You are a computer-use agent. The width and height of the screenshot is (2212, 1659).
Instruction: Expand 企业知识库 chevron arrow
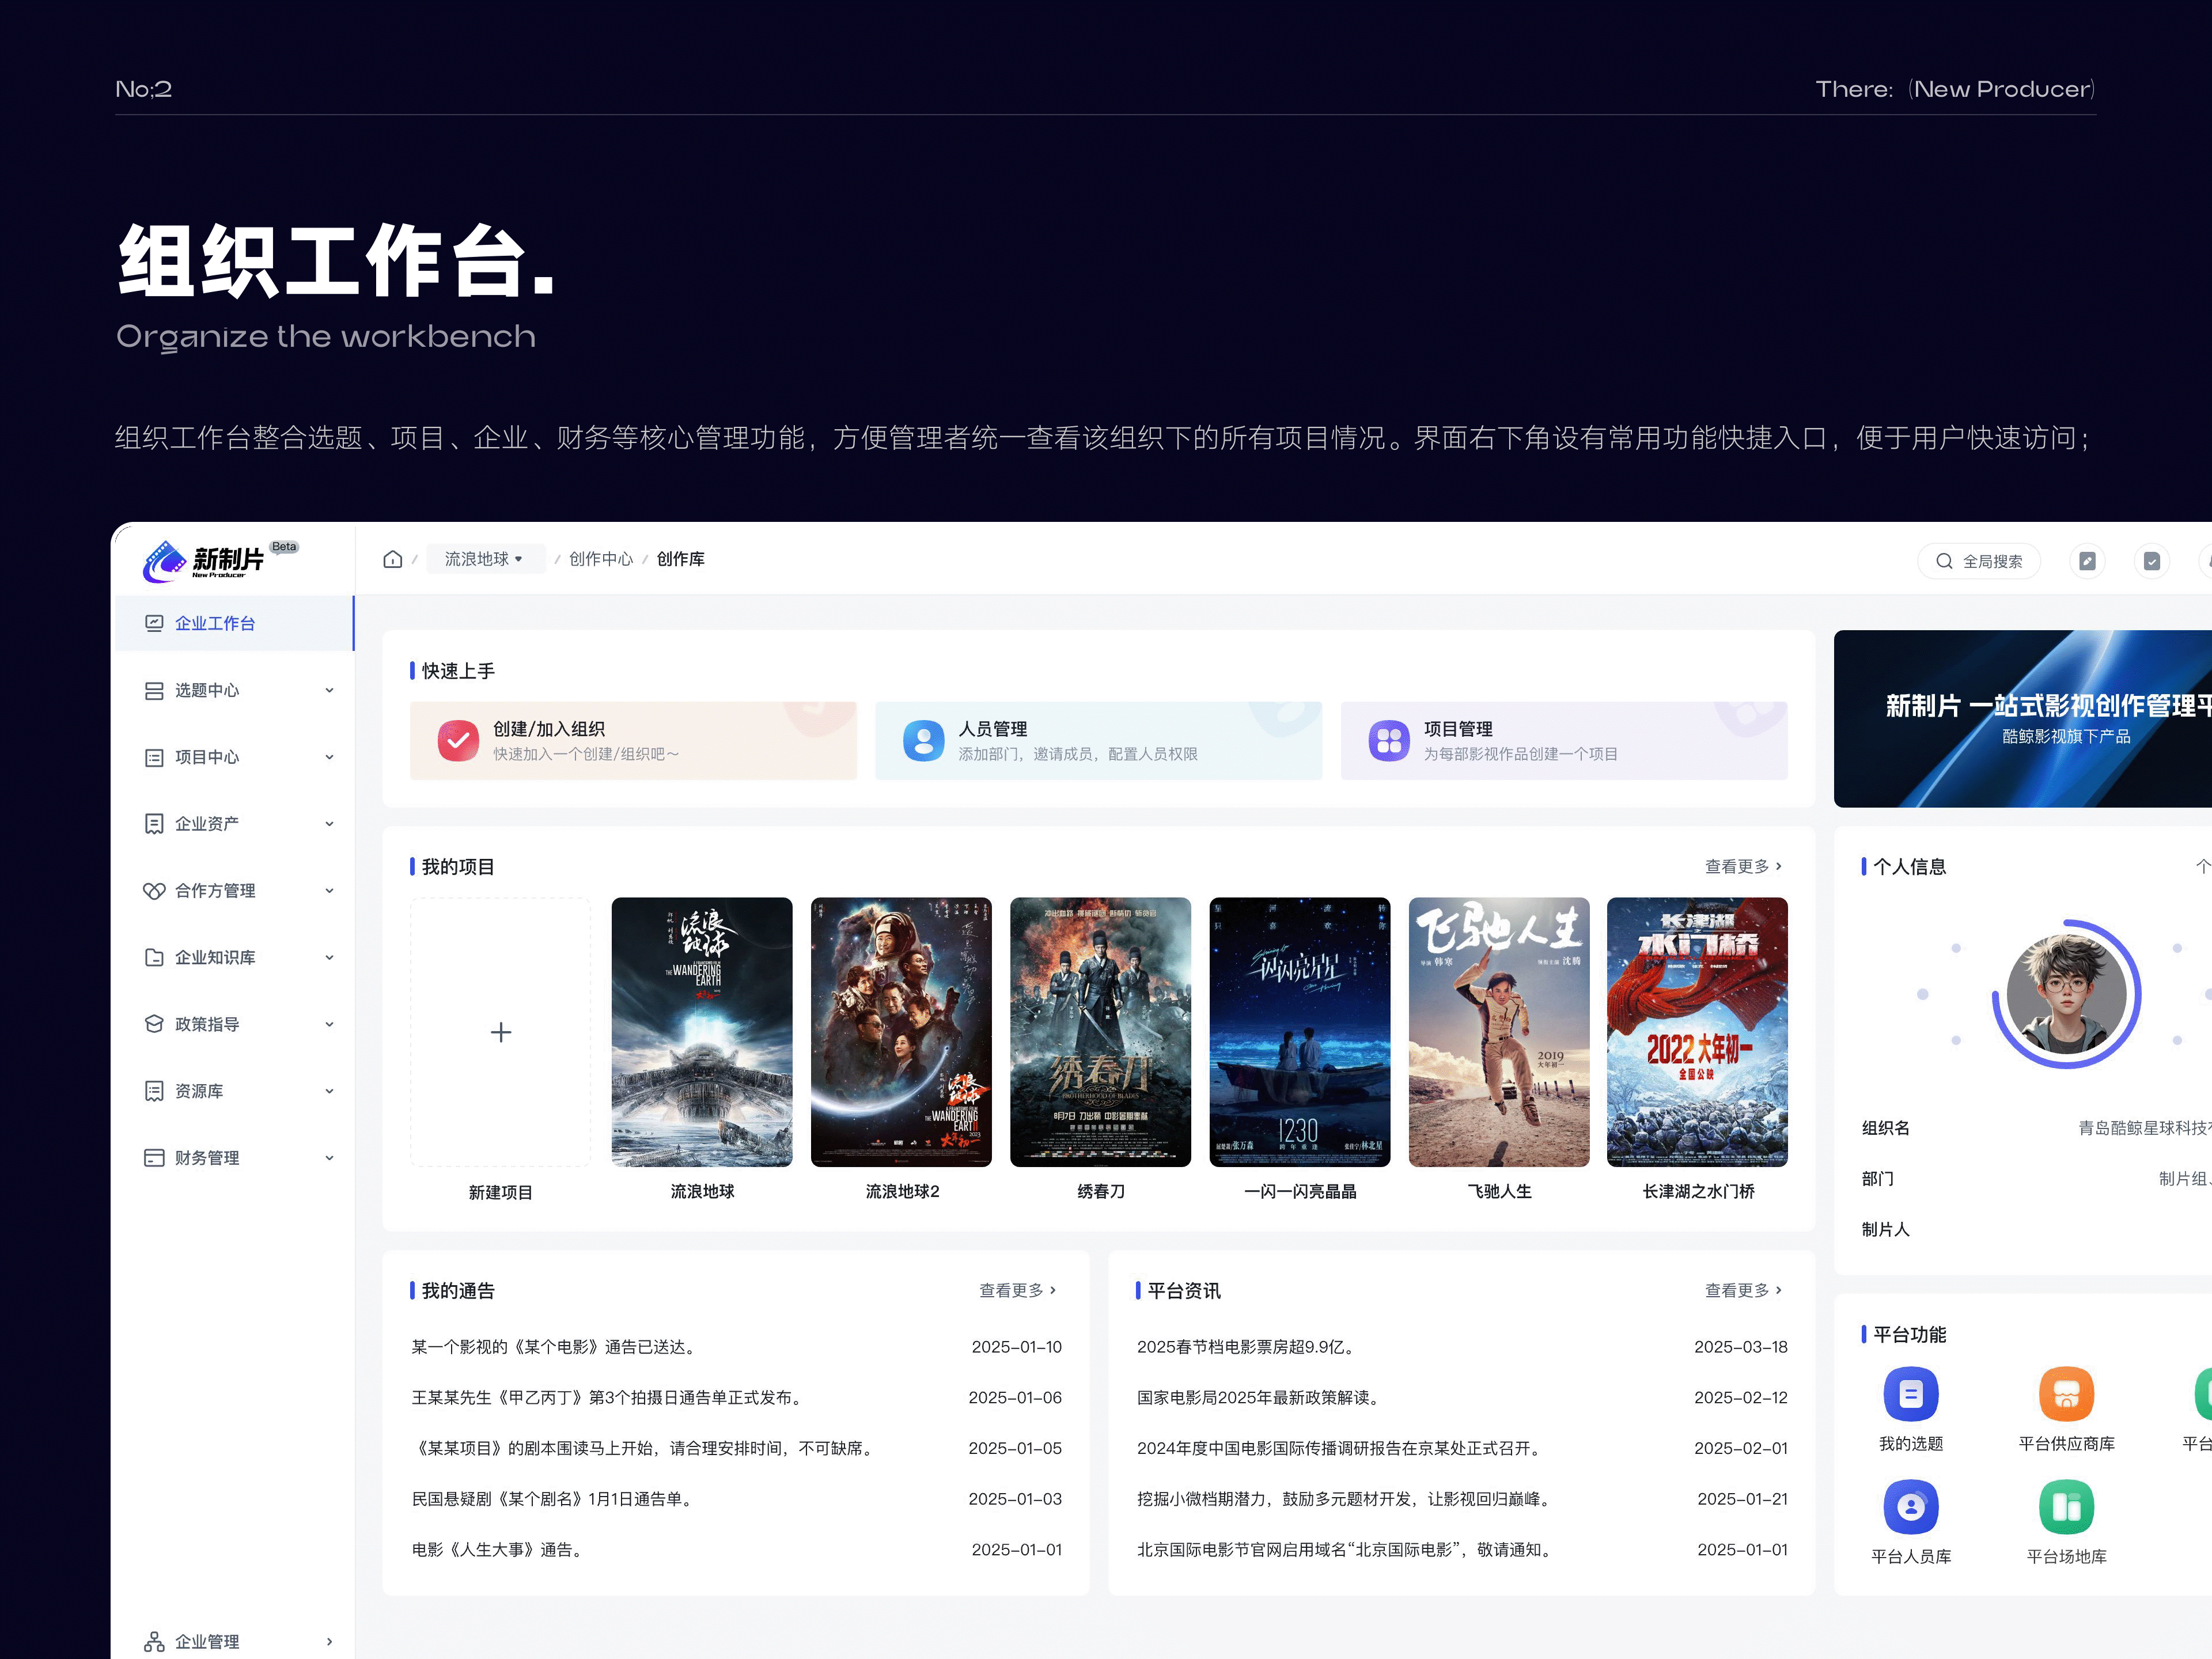(x=329, y=958)
